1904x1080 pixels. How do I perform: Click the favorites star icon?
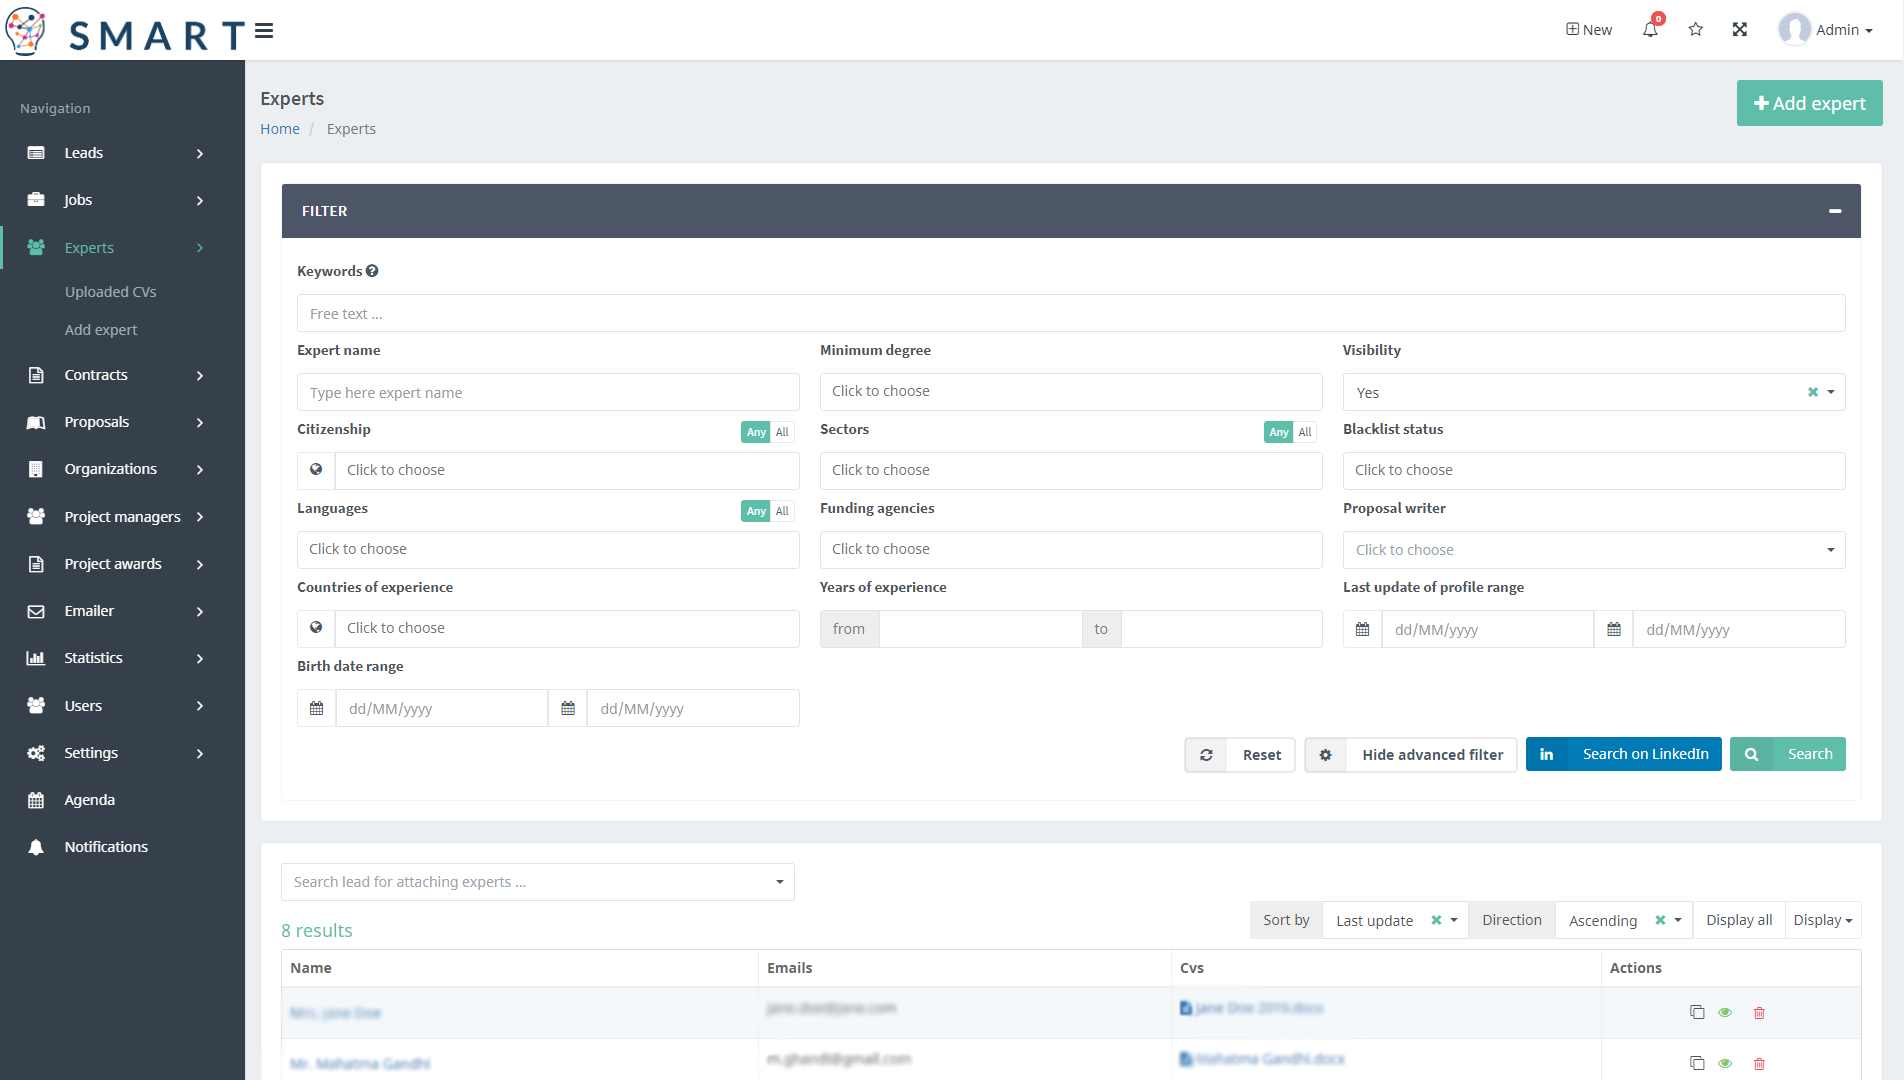coord(1696,30)
